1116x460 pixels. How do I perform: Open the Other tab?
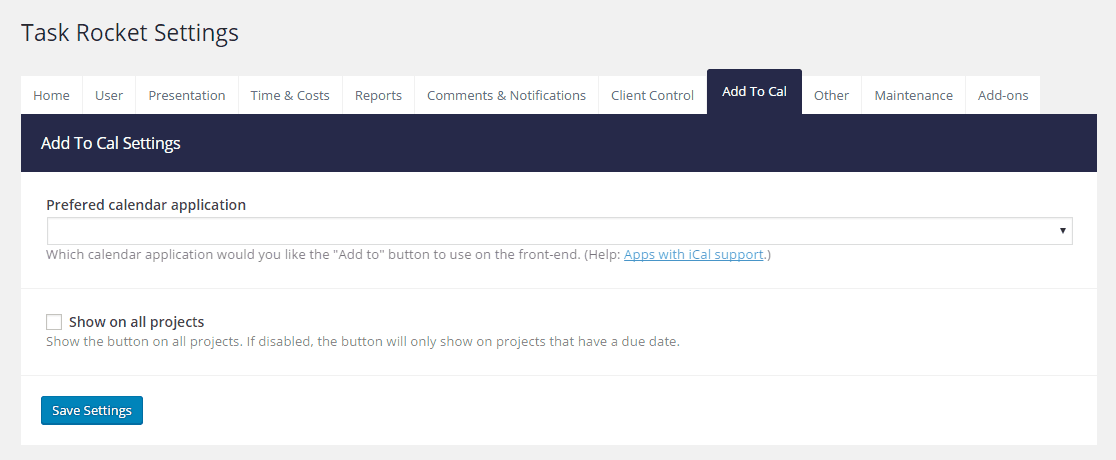tap(831, 95)
